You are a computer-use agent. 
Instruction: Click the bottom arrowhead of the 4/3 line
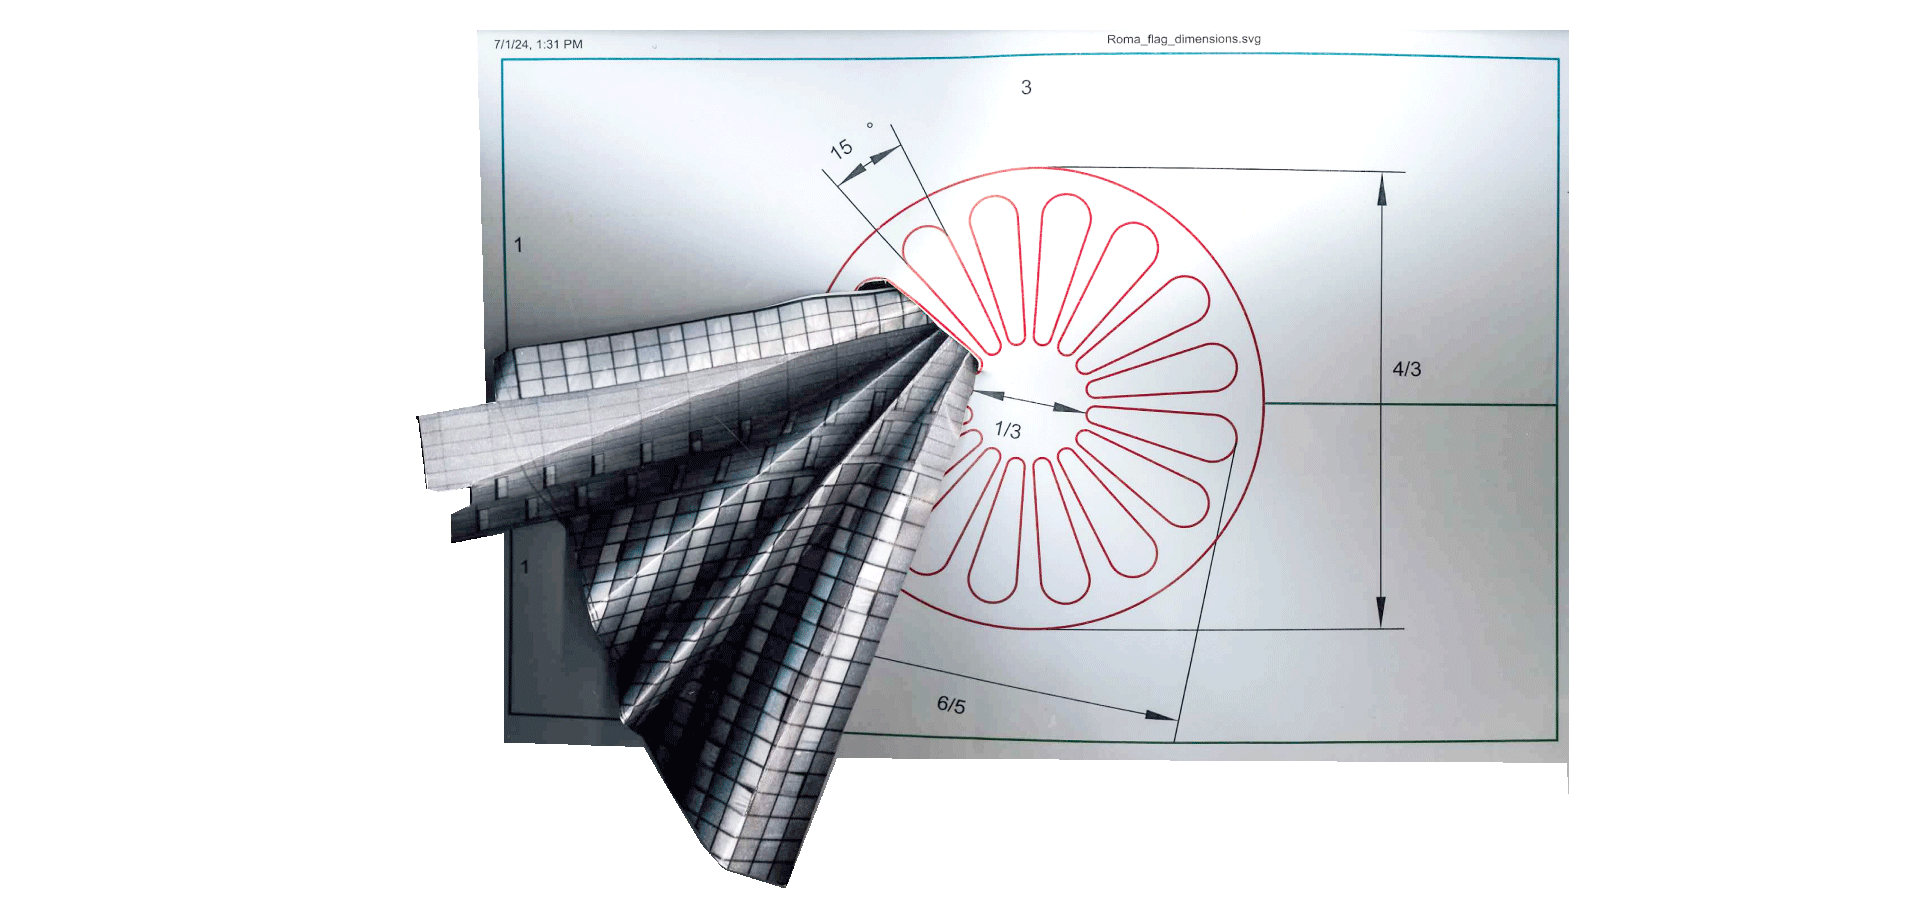click(x=1381, y=612)
